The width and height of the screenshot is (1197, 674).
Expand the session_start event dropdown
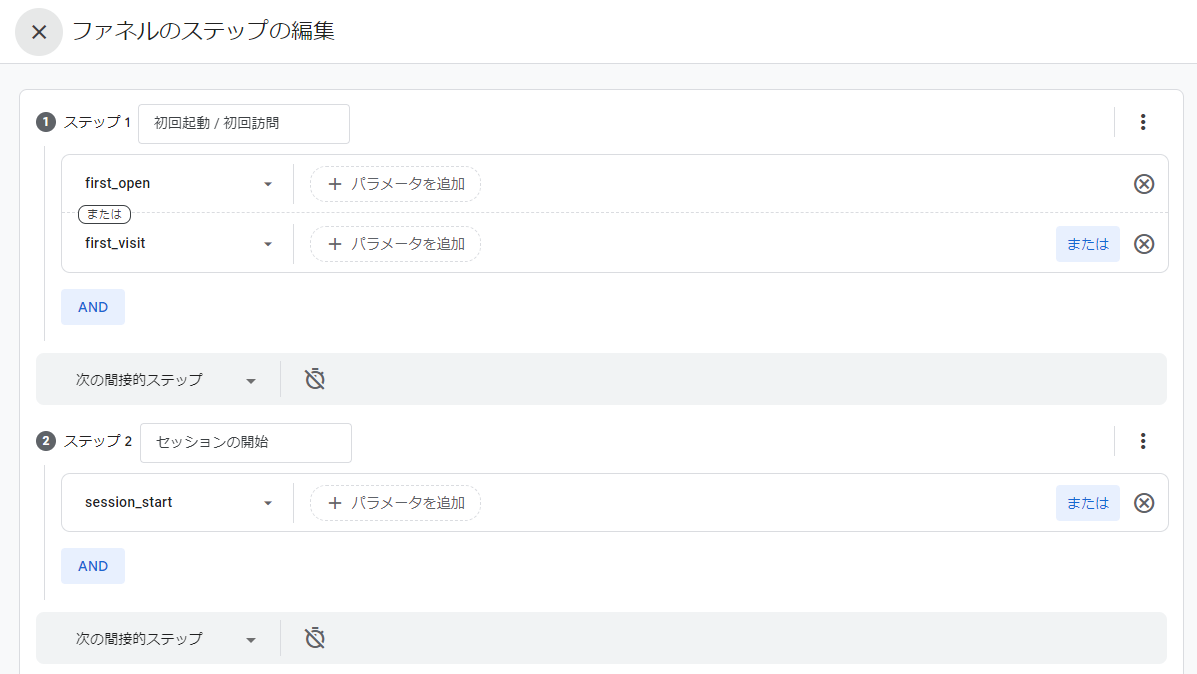(267, 503)
